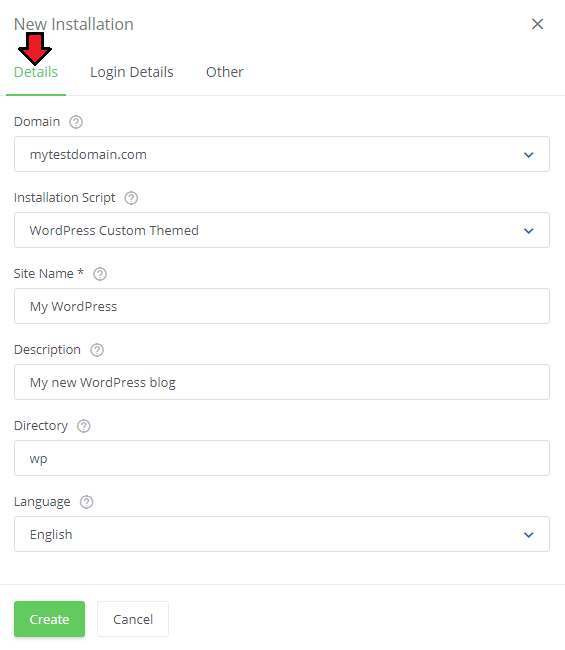Screen dimensions: 565x650
Task: Open the Installation Script help icon
Action: [131, 198]
